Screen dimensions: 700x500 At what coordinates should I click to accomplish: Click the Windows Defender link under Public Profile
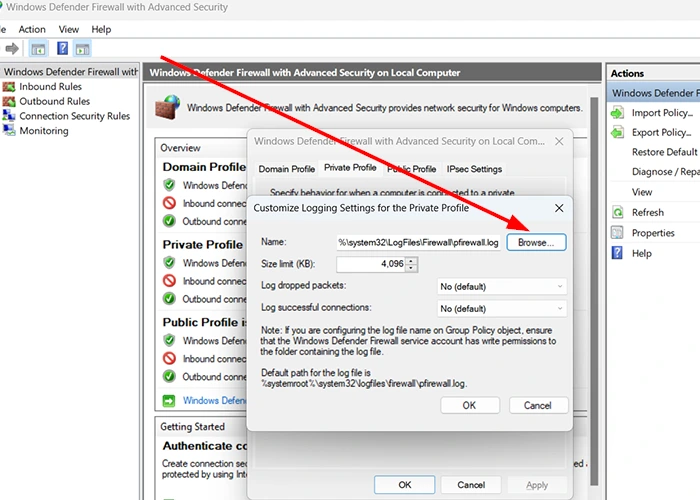click(x=214, y=400)
